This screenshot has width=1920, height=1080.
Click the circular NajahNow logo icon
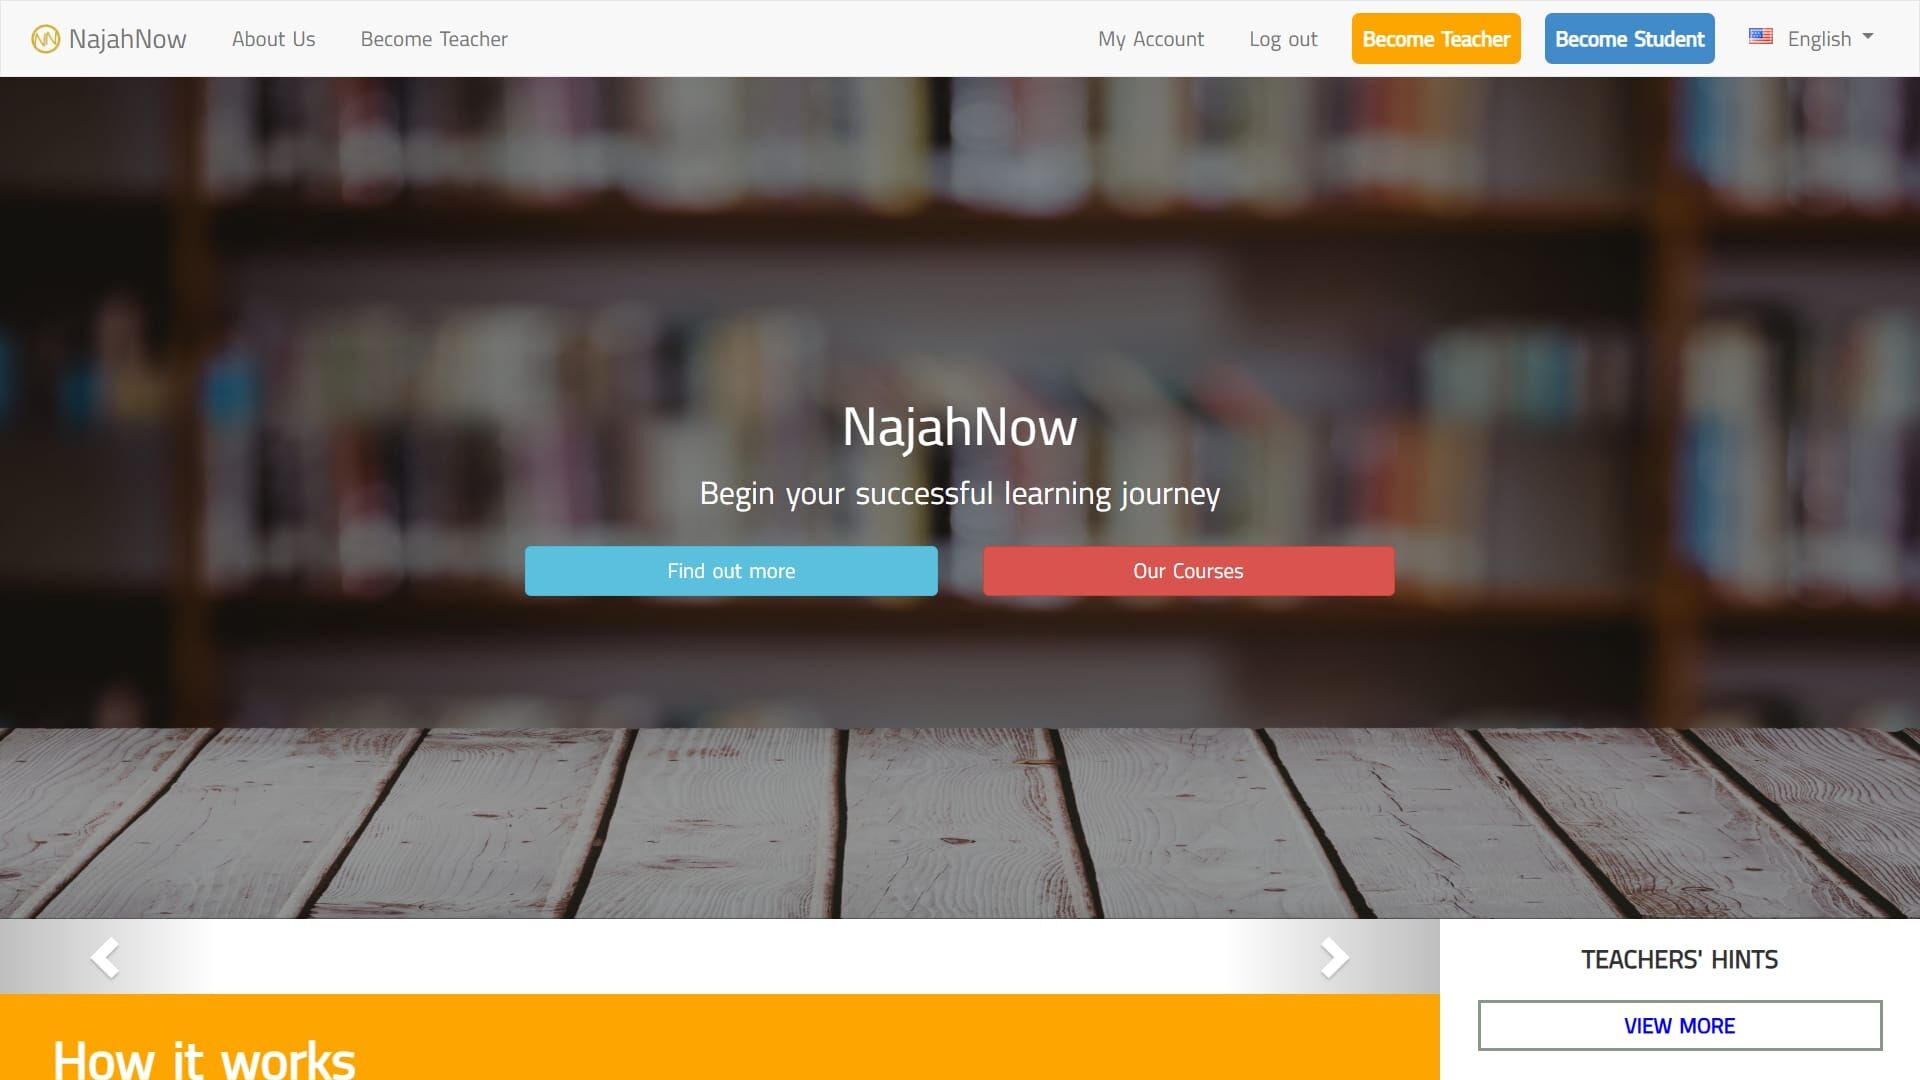45,39
